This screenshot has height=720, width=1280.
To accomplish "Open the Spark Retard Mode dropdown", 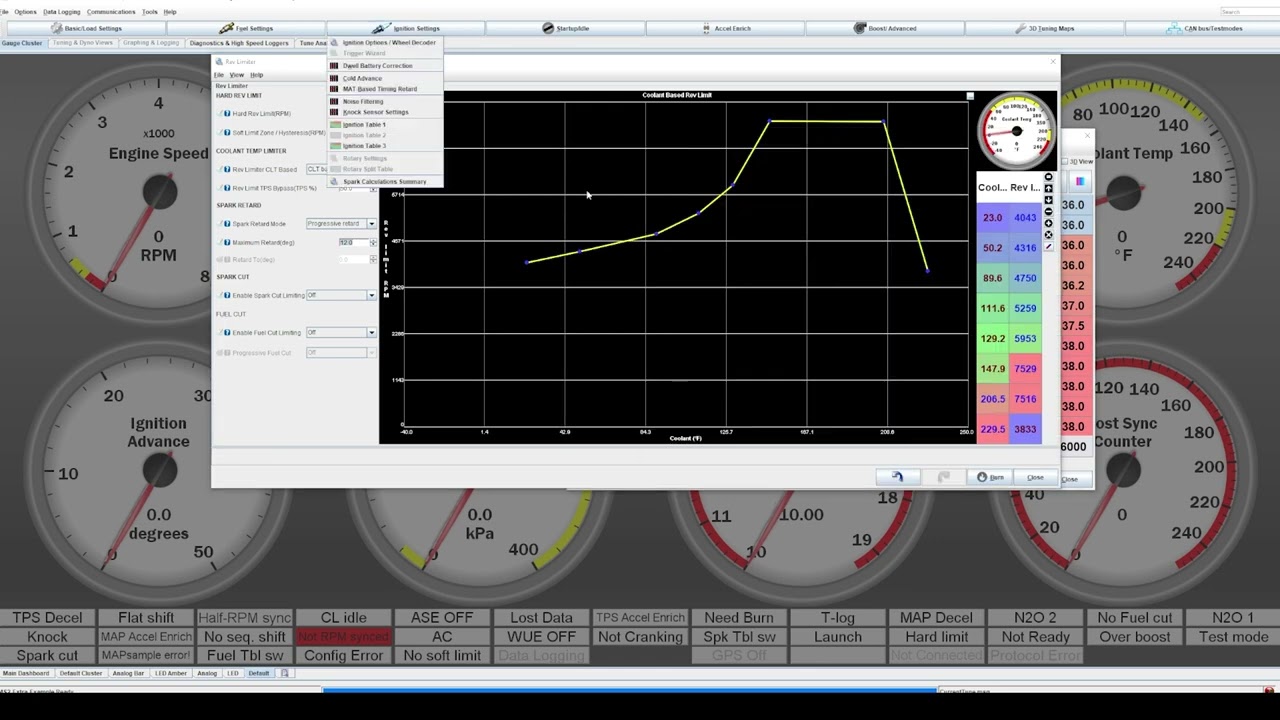I will click(371, 223).
